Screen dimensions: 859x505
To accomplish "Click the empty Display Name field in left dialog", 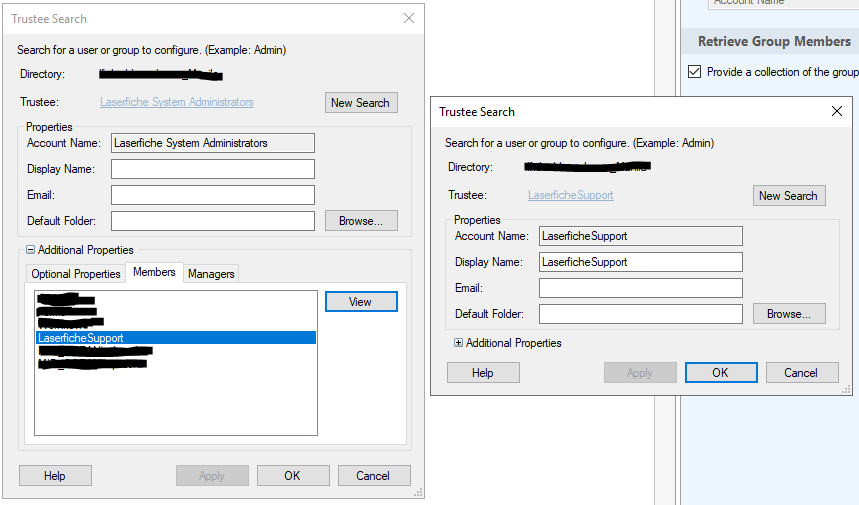I will [x=213, y=169].
